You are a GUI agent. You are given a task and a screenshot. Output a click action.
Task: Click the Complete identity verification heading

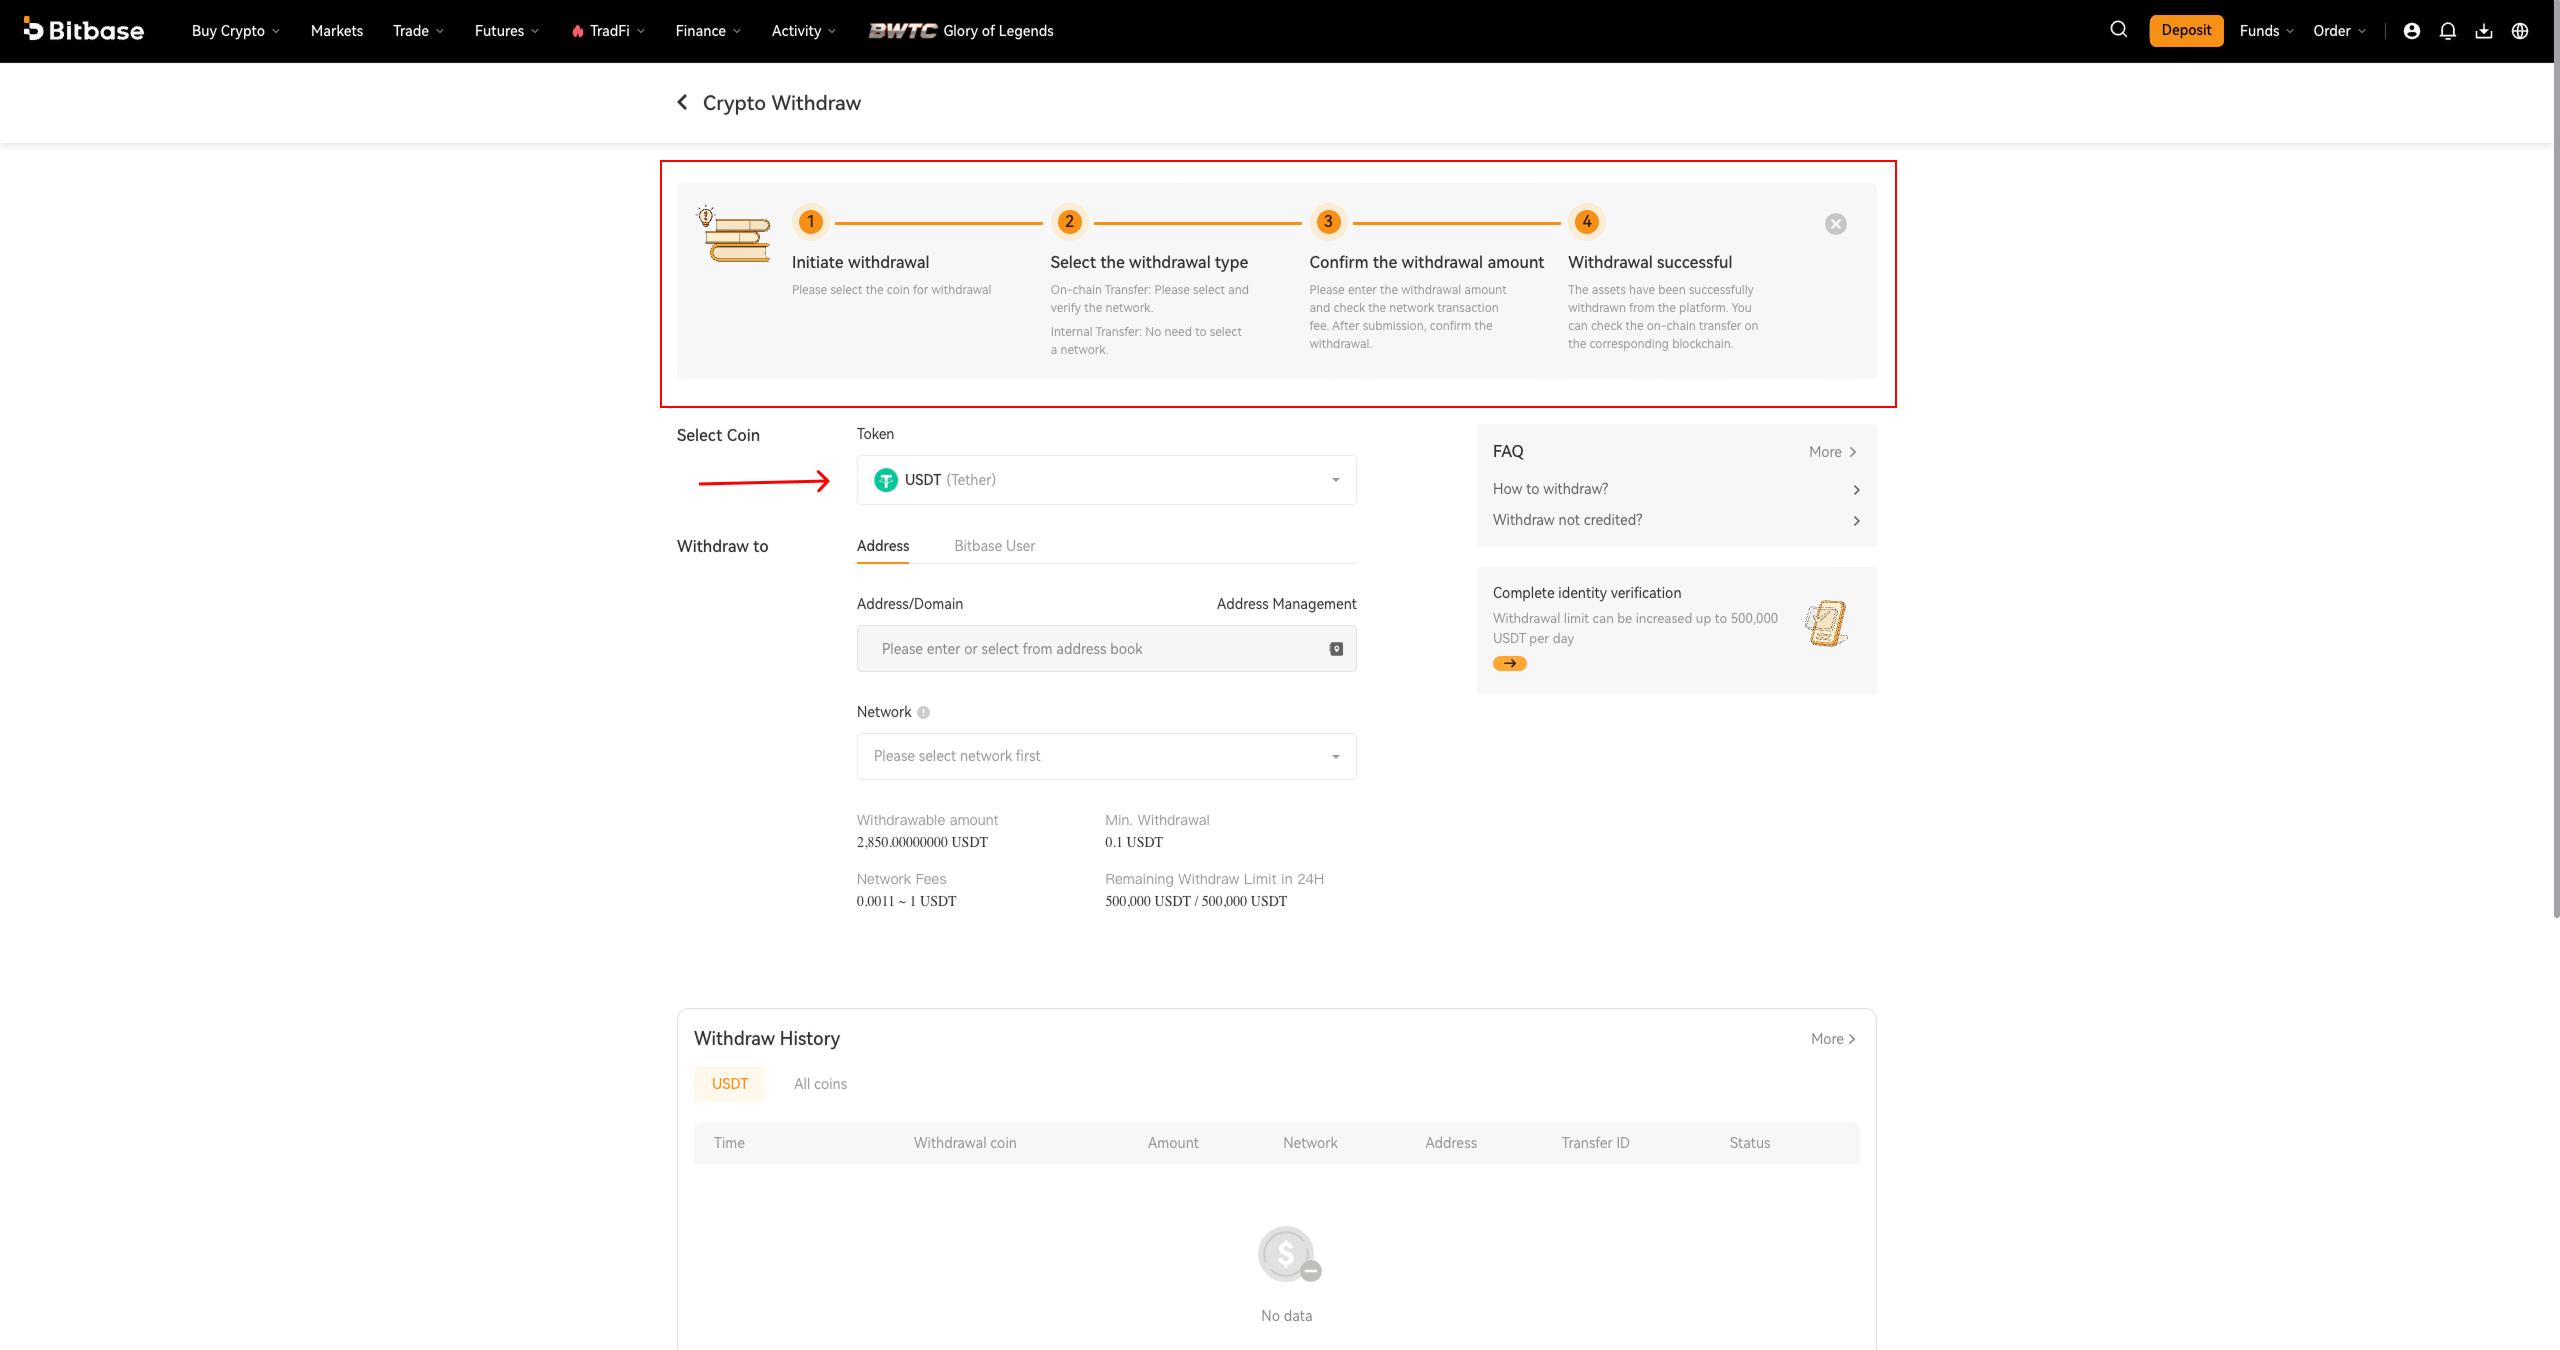coord(1586,593)
